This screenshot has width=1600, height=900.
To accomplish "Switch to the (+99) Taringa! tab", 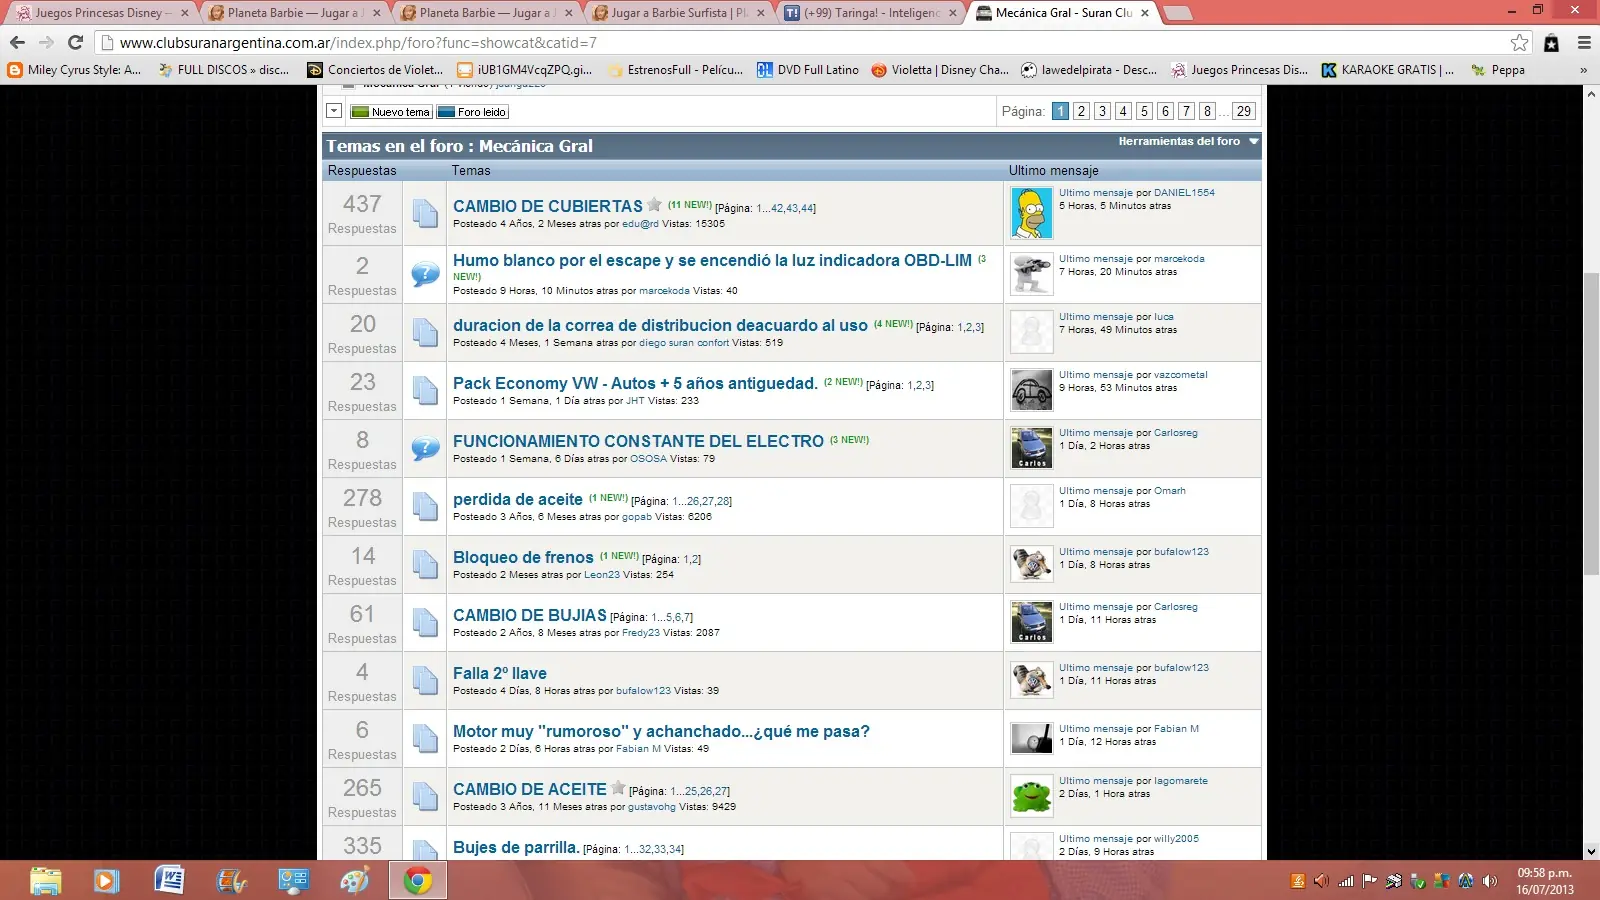I will tap(871, 13).
